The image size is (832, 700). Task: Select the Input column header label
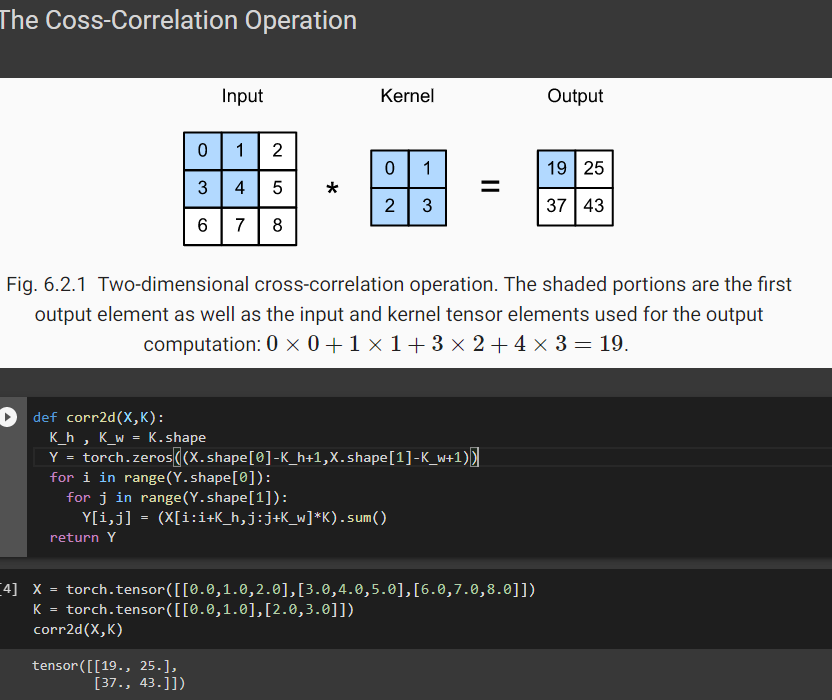click(x=242, y=96)
